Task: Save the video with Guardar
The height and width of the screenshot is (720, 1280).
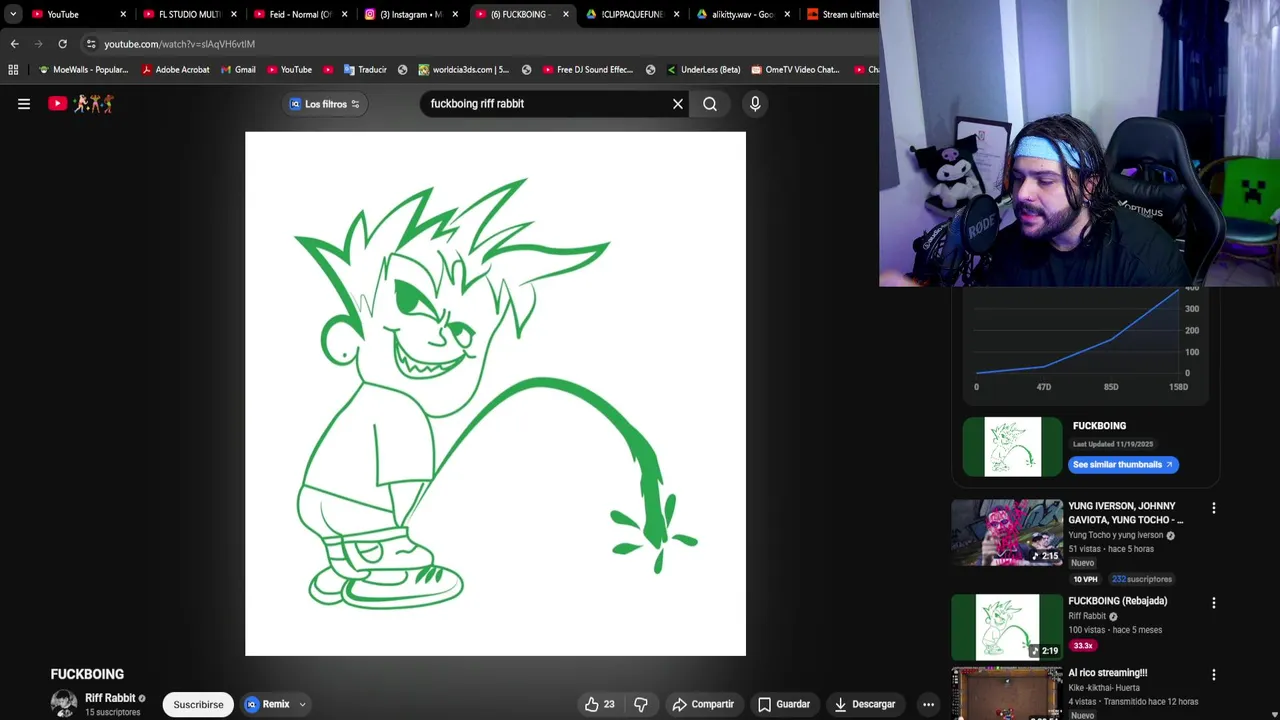Action: pos(784,704)
